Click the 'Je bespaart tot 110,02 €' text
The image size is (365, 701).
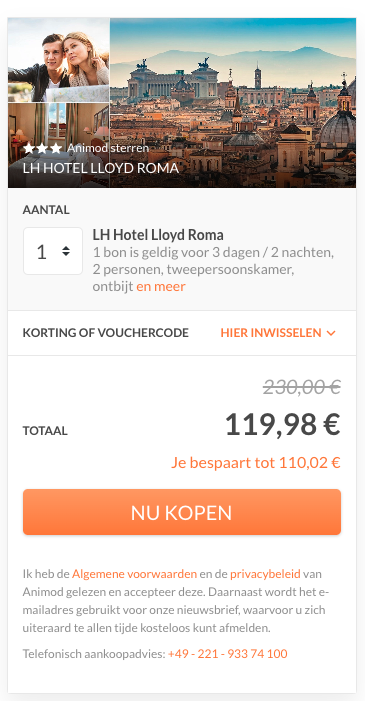(256, 463)
